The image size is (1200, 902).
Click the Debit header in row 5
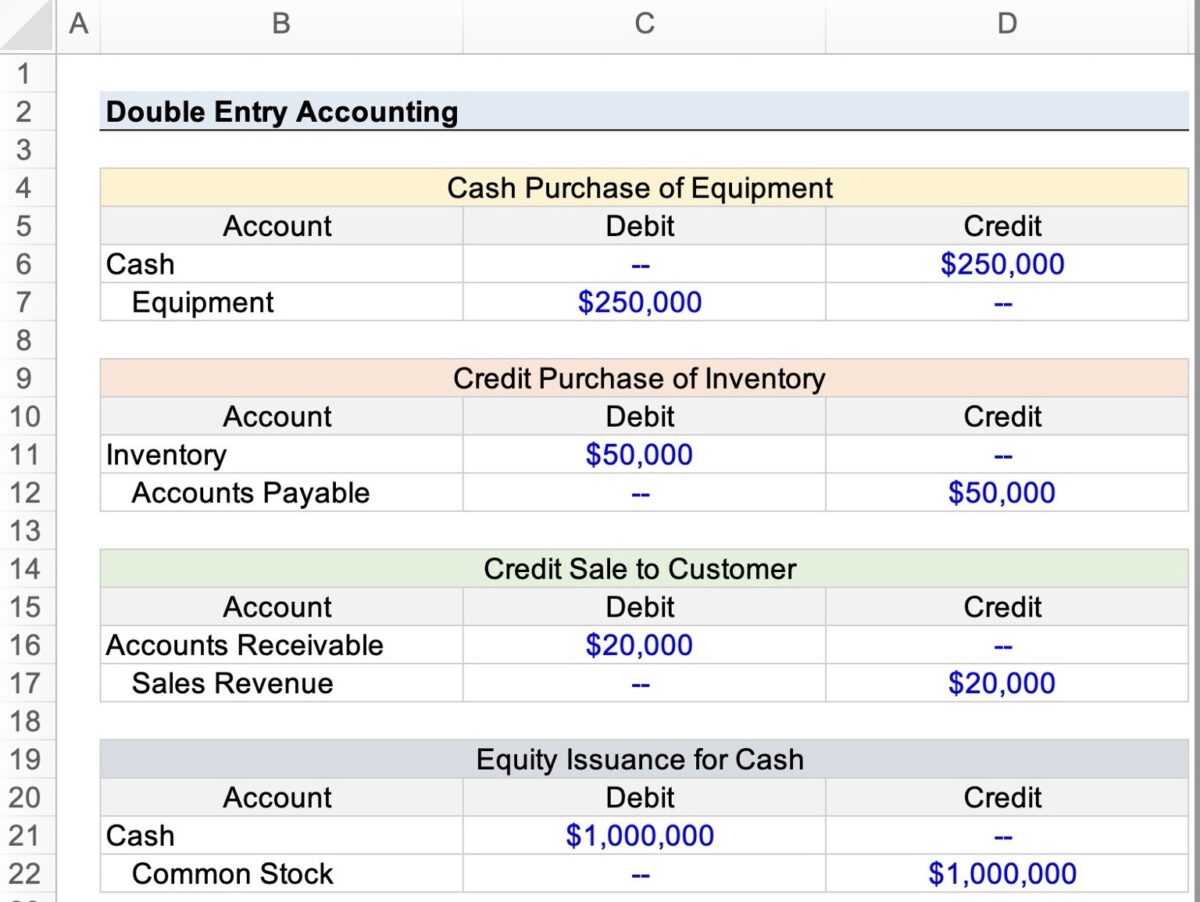(x=644, y=226)
